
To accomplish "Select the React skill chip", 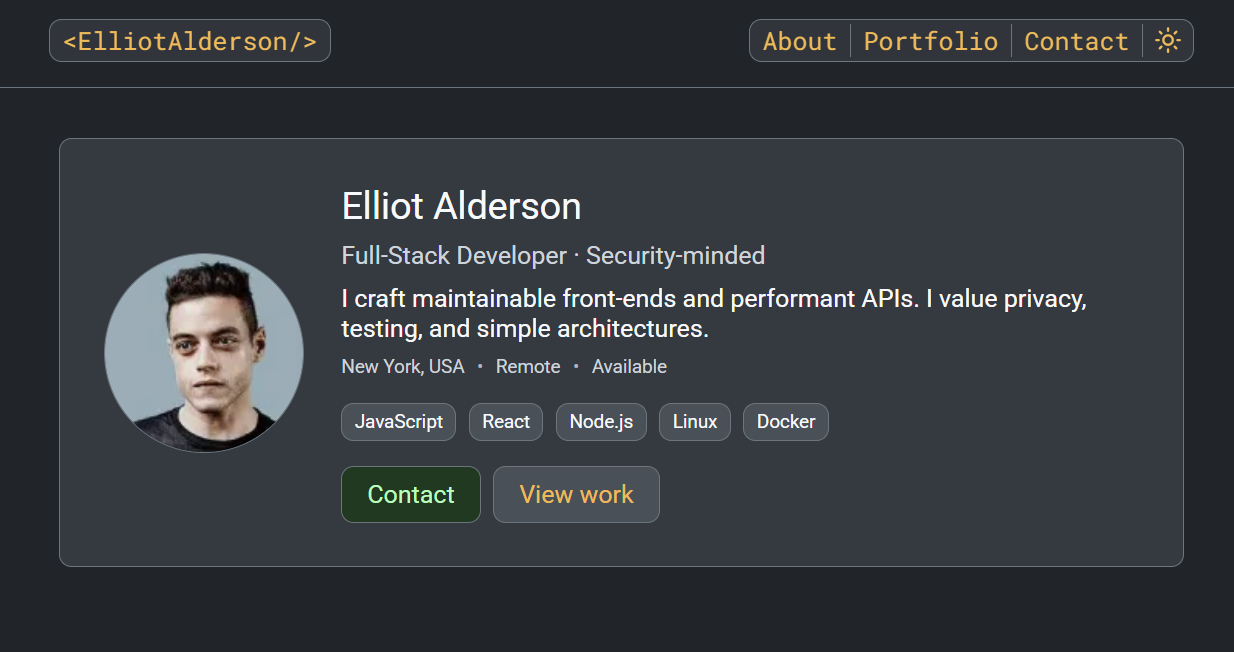I will tap(505, 421).
